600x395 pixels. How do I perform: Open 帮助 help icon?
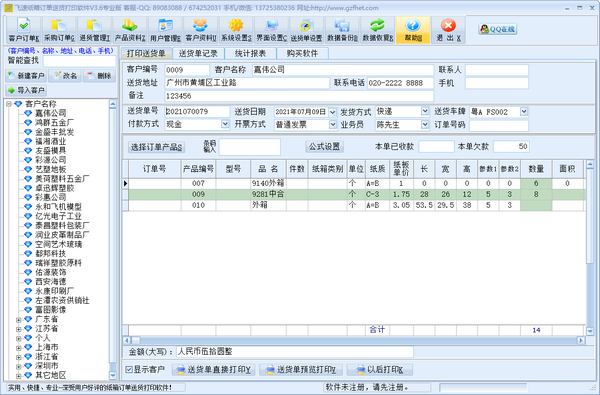click(x=413, y=30)
